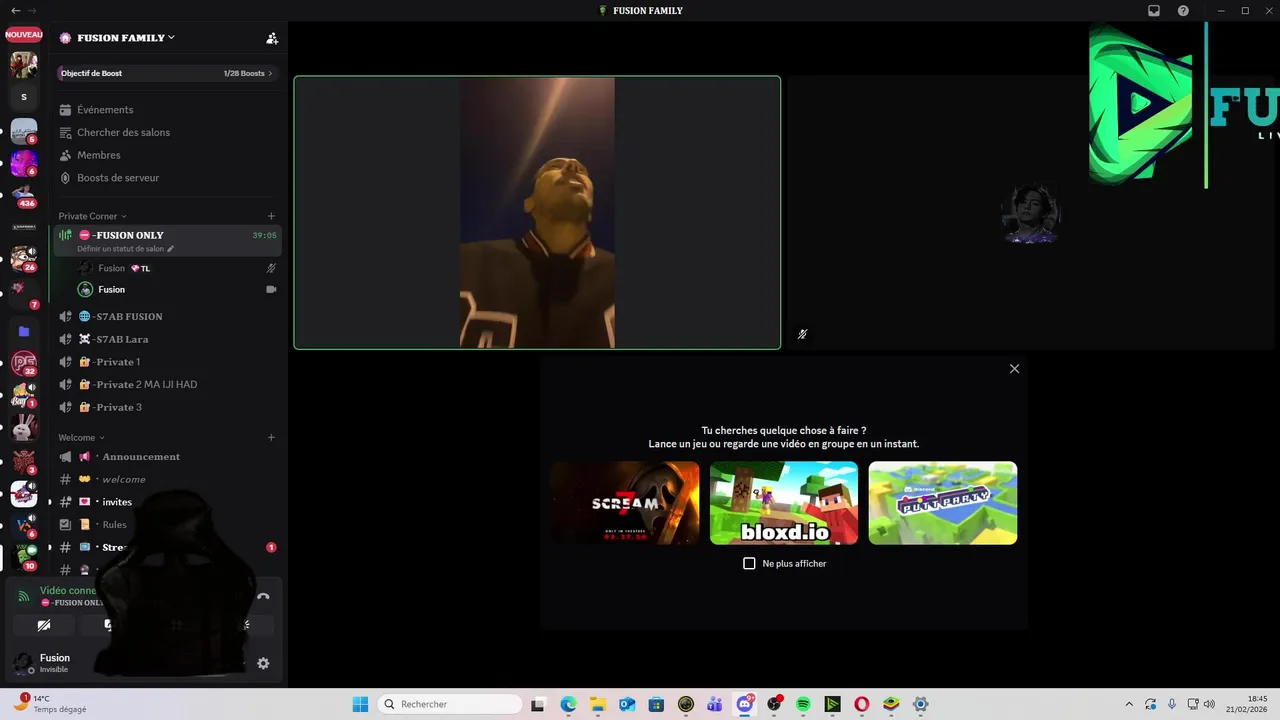Go back with the title bar back arrow
Image resolution: width=1280 pixels, height=720 pixels.
pyautogui.click(x=15, y=10)
